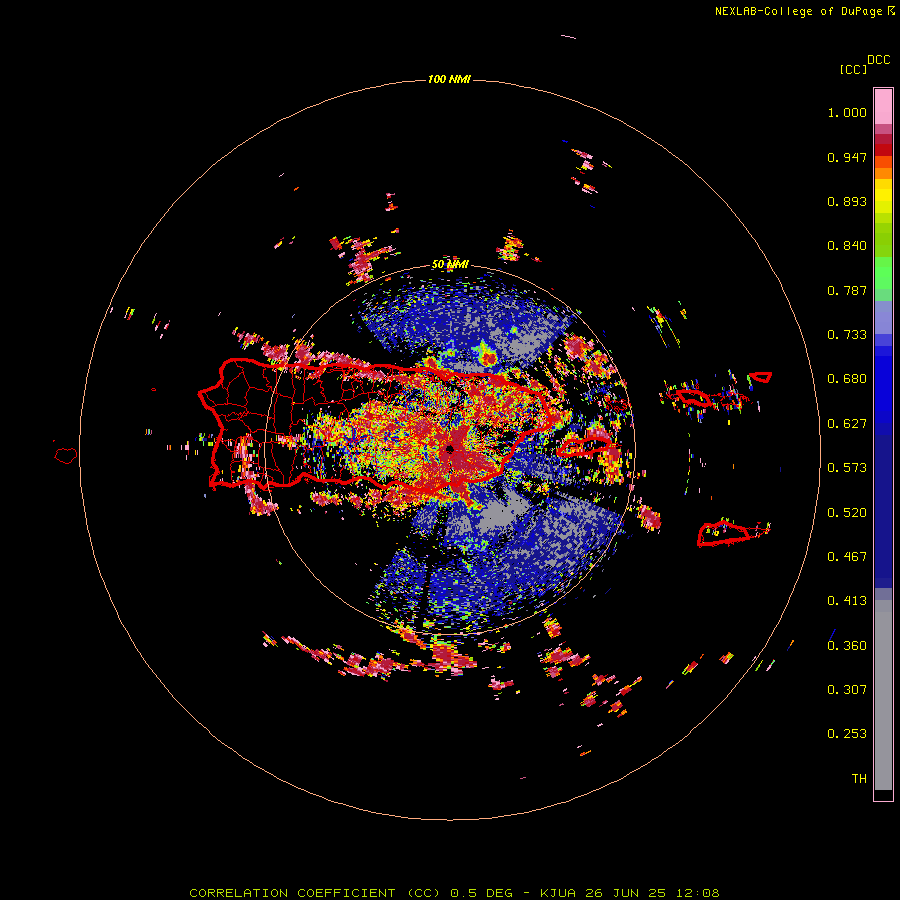Pick the light pink segment of the color bar
The image size is (900, 900).
[x=883, y=106]
